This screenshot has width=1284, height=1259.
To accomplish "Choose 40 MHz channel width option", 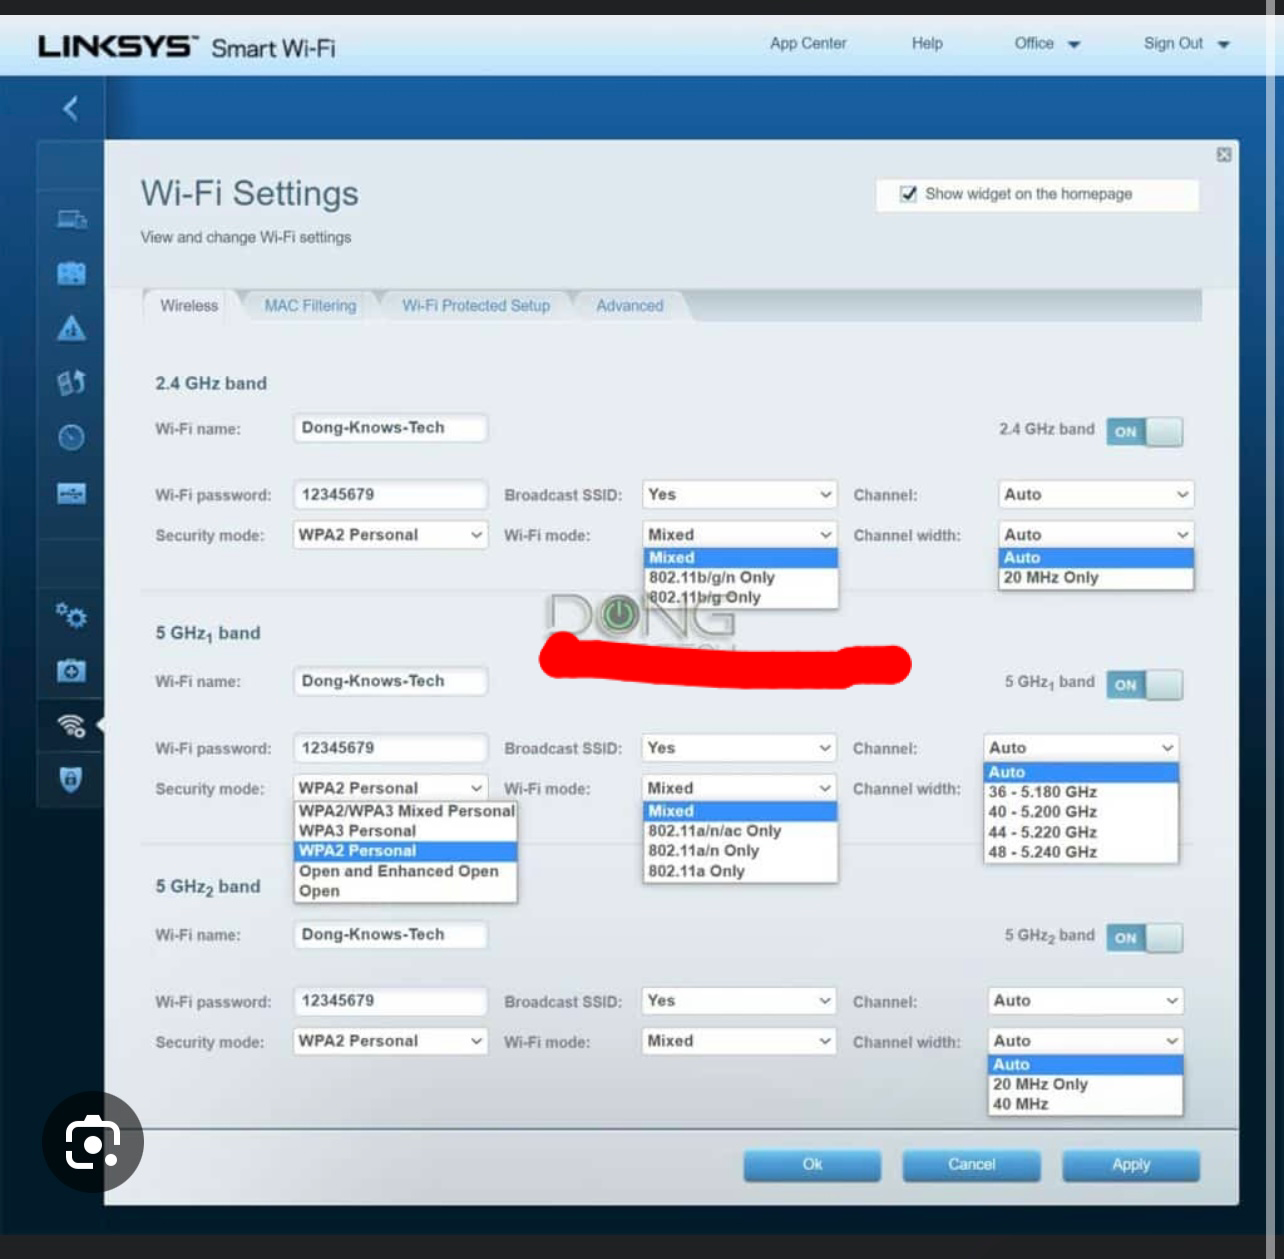I will [x=1086, y=1104].
